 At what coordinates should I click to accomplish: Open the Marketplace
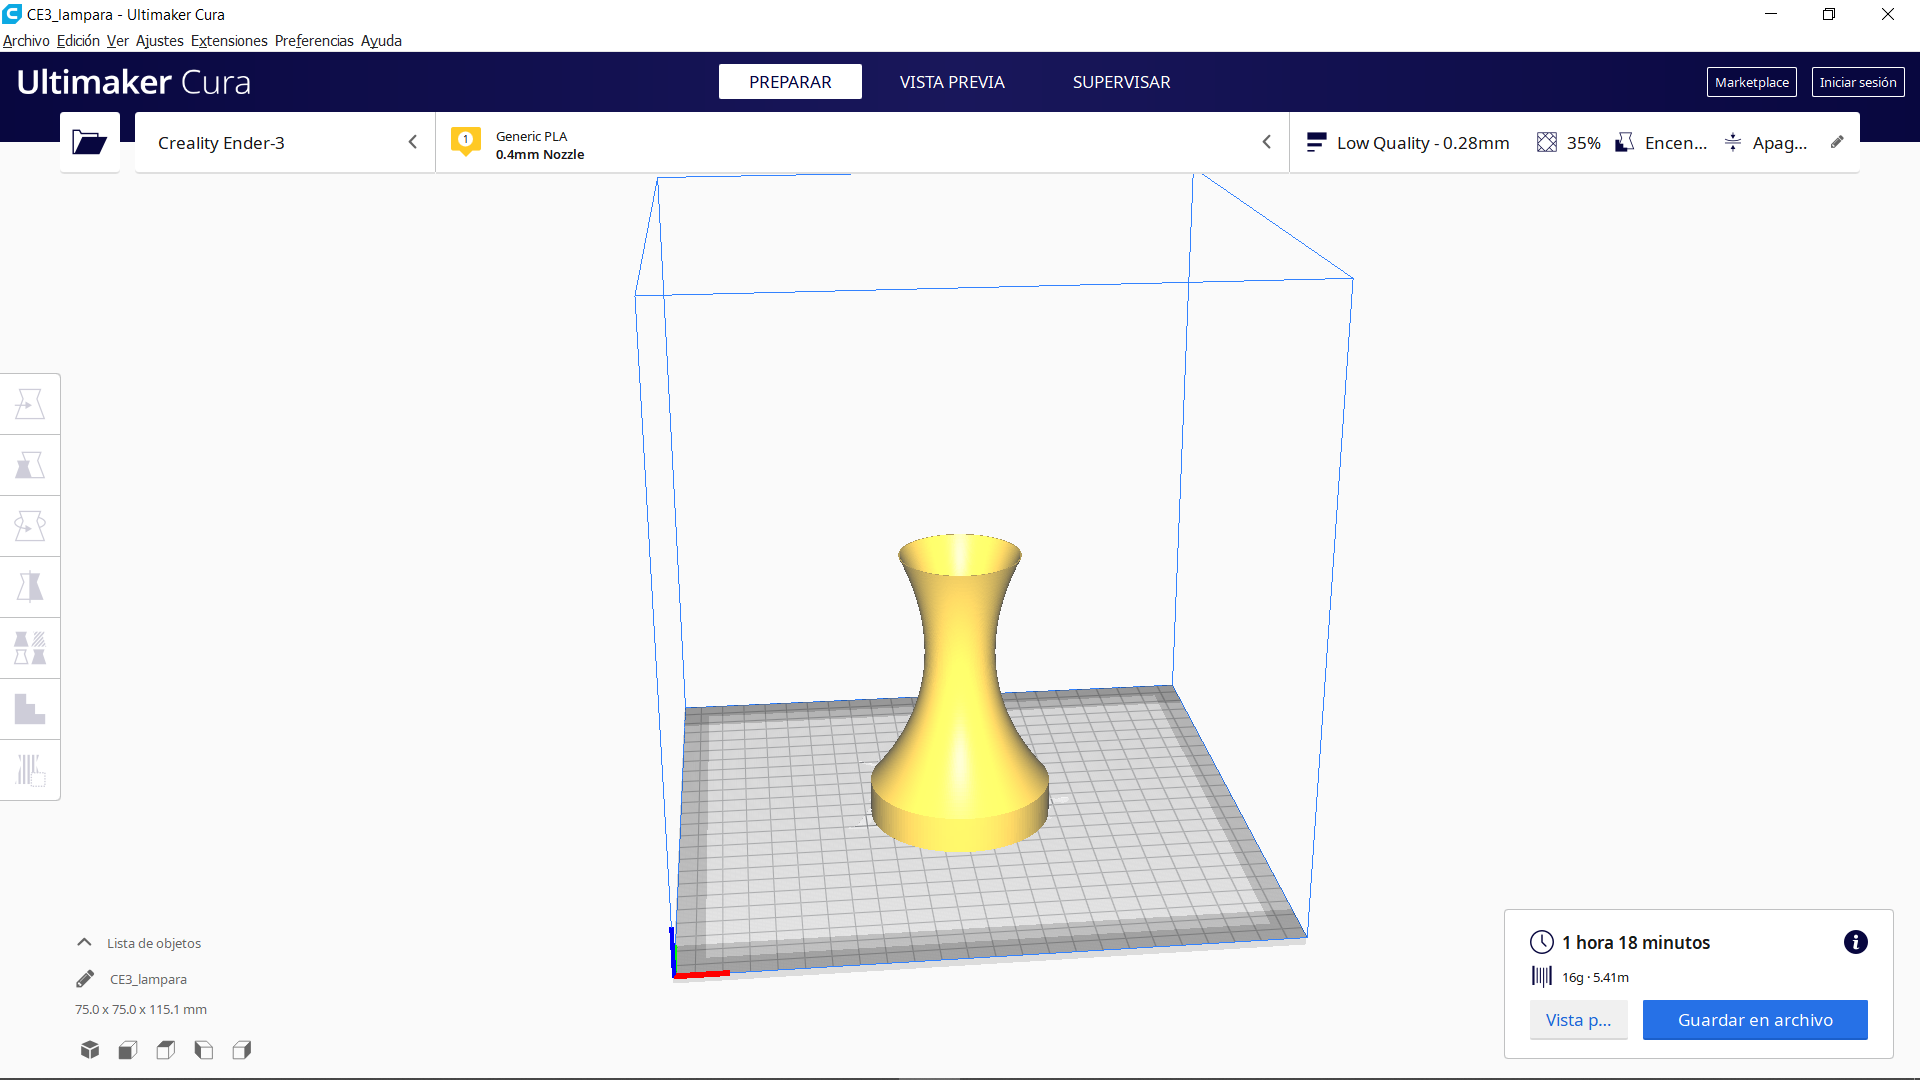[x=1751, y=81]
